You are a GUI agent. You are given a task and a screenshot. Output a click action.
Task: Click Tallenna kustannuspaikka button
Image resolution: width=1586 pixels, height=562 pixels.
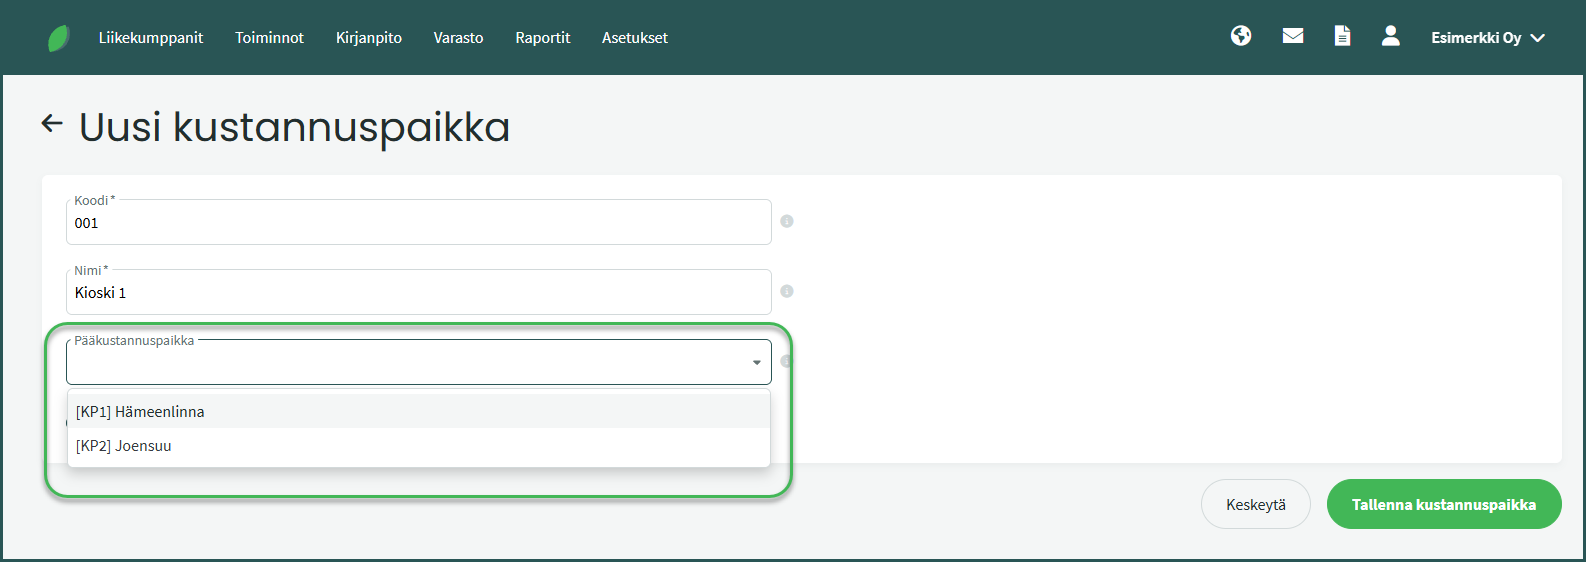coord(1443,505)
